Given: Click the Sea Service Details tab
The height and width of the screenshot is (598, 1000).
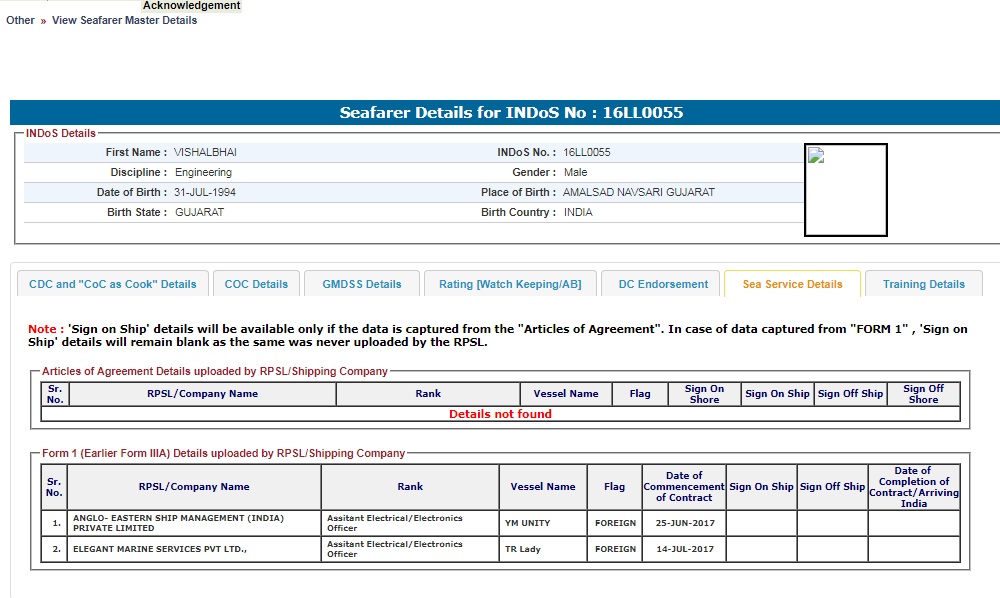Looking at the screenshot, I should coord(792,284).
